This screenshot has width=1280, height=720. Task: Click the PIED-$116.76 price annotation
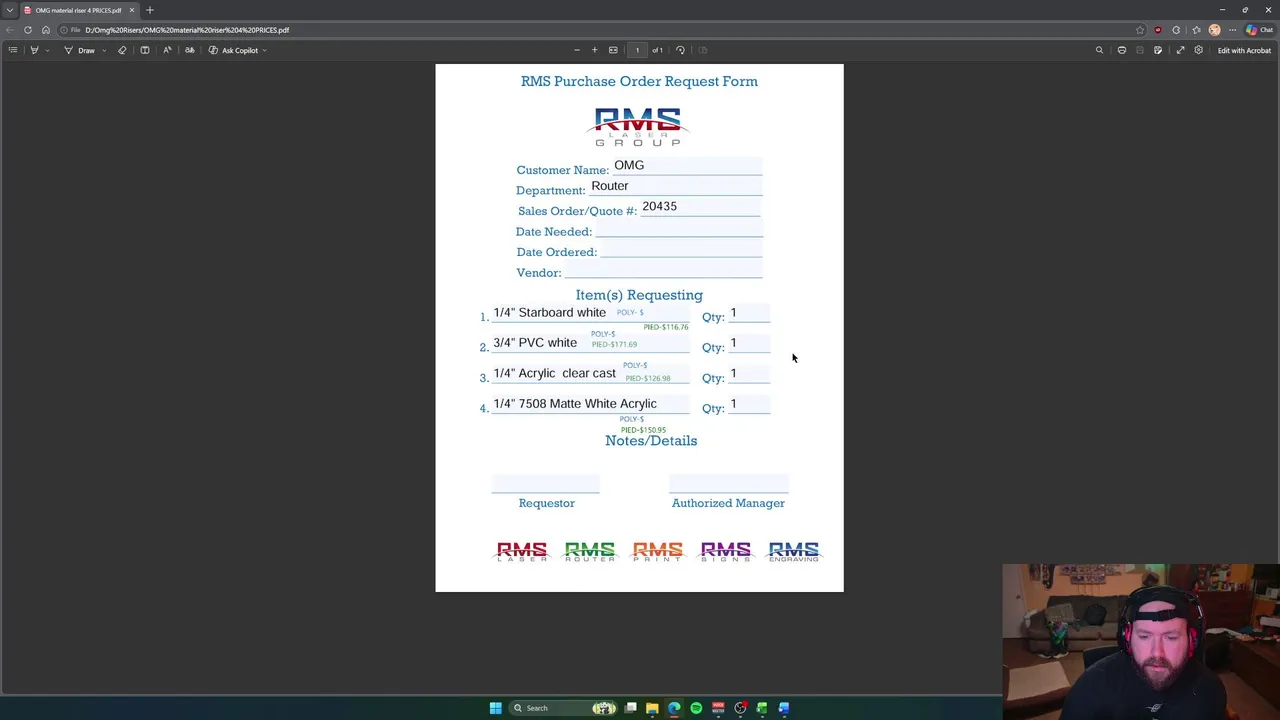click(666, 327)
